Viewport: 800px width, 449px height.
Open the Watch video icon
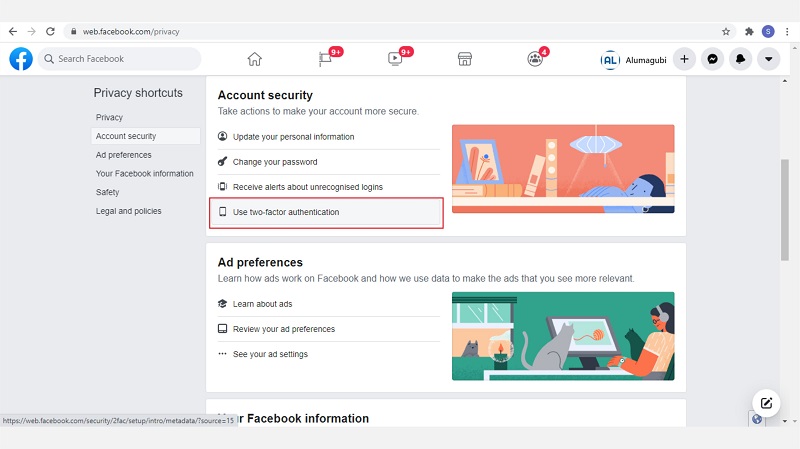395,59
